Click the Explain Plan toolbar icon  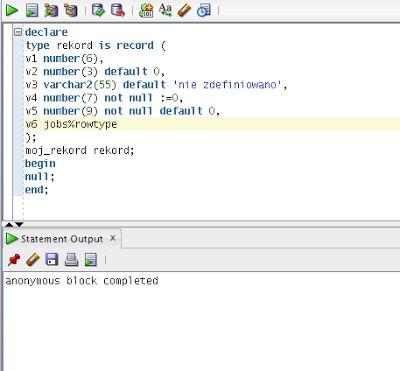51,10
